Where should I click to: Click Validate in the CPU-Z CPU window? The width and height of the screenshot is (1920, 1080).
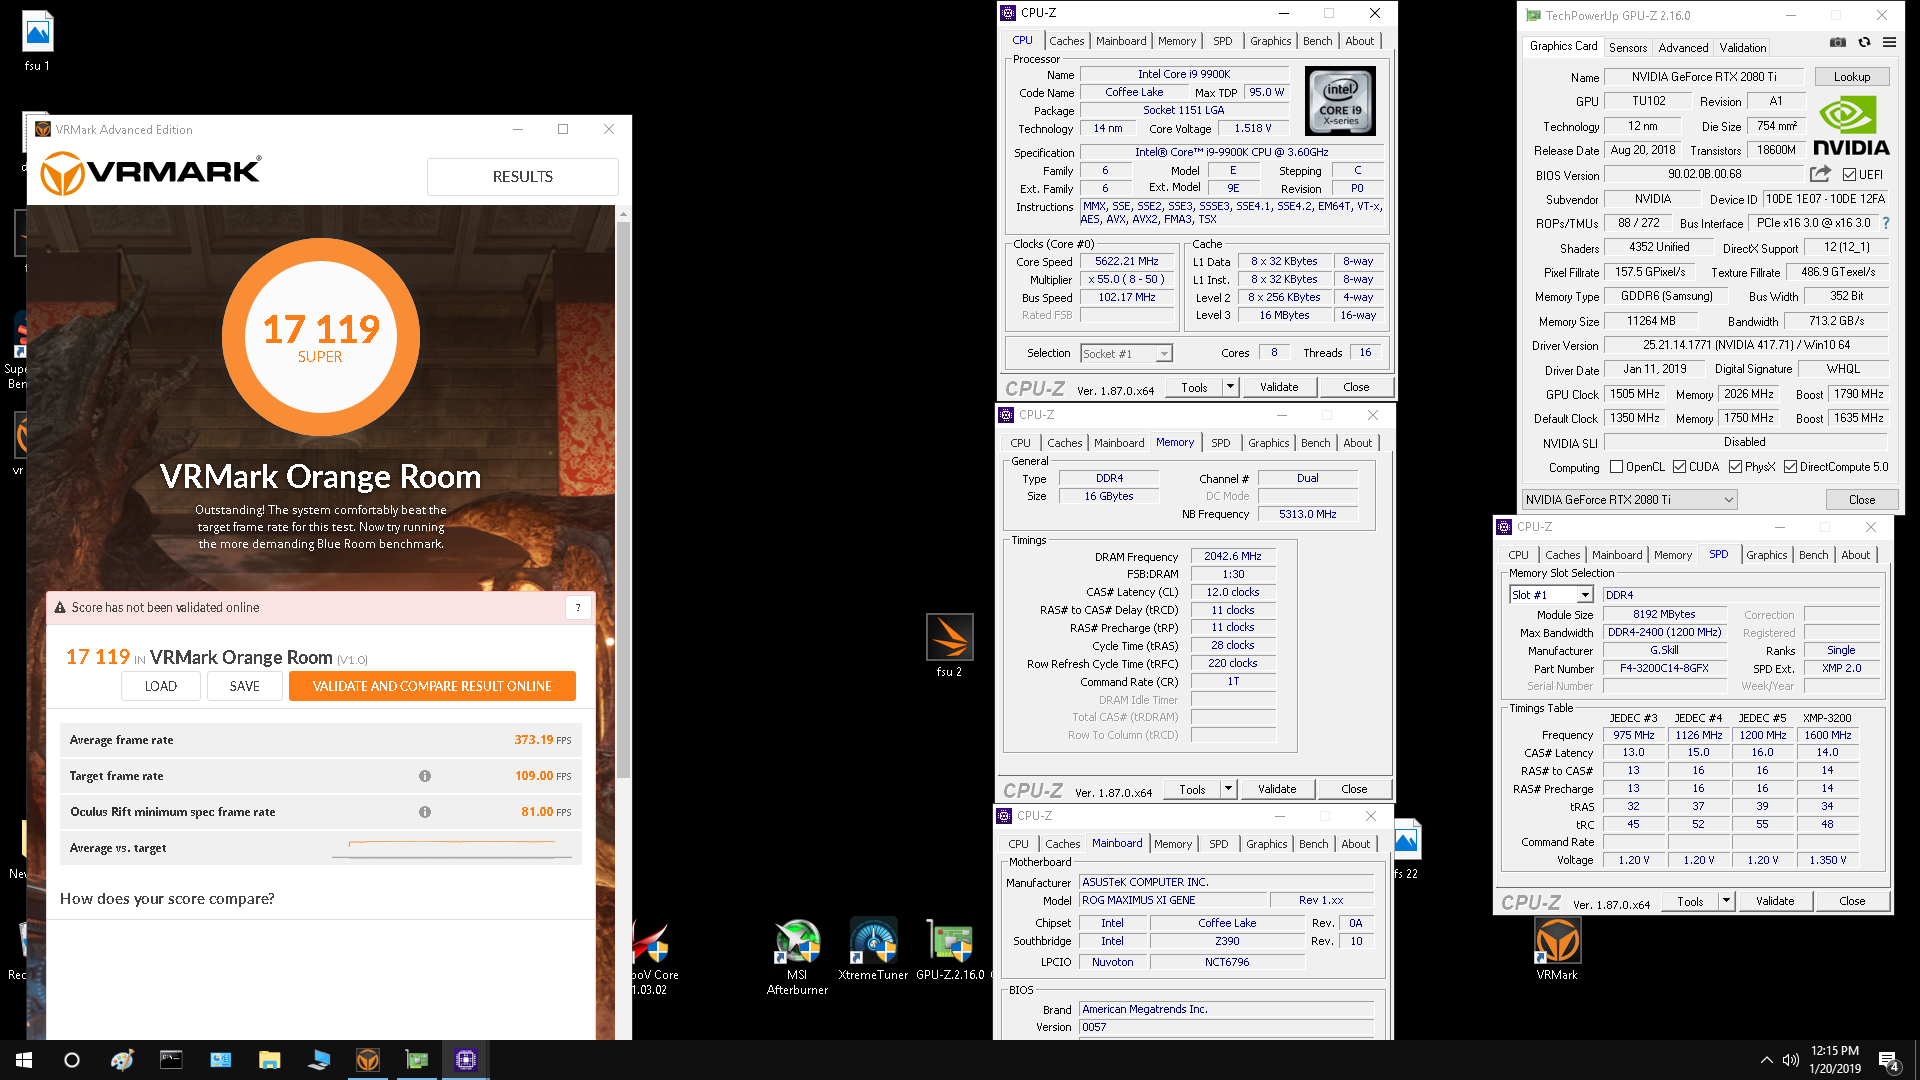(x=1279, y=387)
